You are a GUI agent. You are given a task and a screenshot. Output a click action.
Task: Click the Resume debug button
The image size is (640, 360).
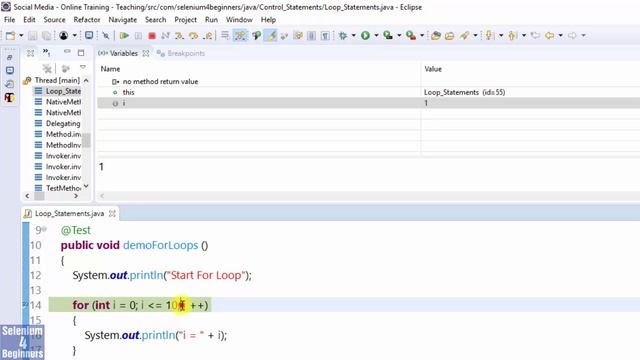(x=124, y=36)
